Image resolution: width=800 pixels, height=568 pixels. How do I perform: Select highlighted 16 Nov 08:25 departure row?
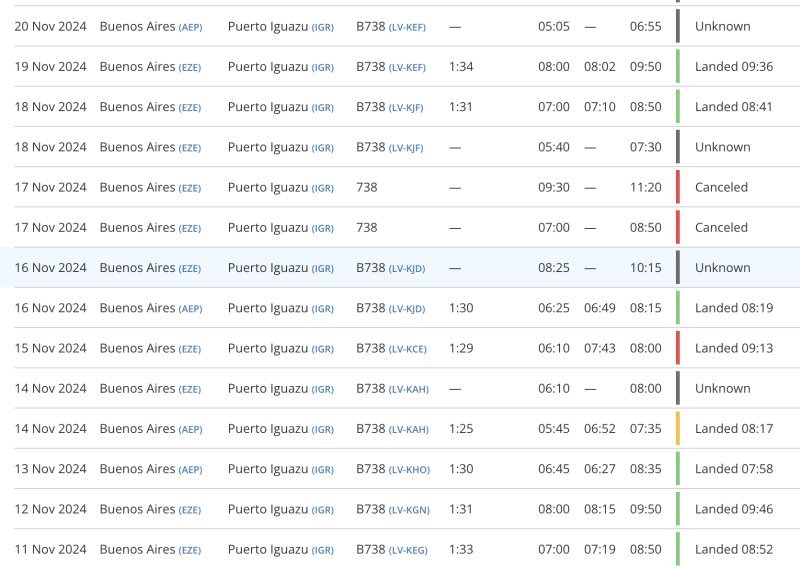400,268
